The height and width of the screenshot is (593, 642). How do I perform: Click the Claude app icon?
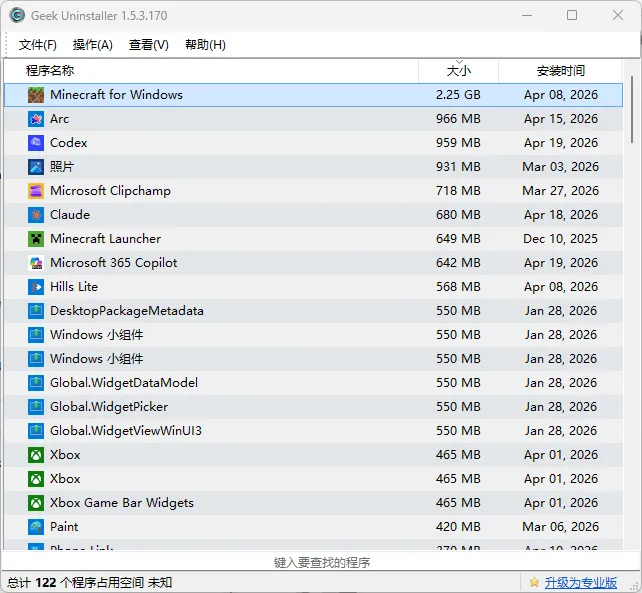point(36,215)
